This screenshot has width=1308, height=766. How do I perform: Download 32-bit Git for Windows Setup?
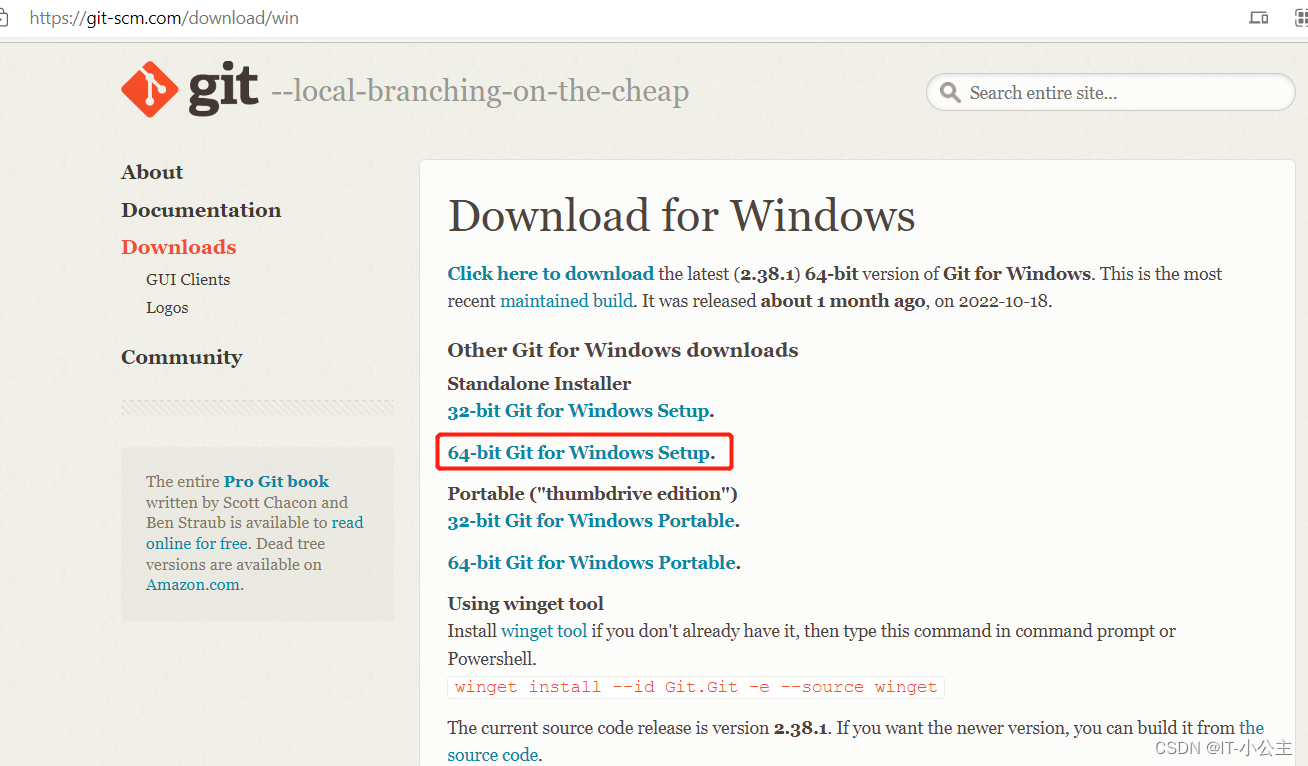pyautogui.click(x=578, y=410)
